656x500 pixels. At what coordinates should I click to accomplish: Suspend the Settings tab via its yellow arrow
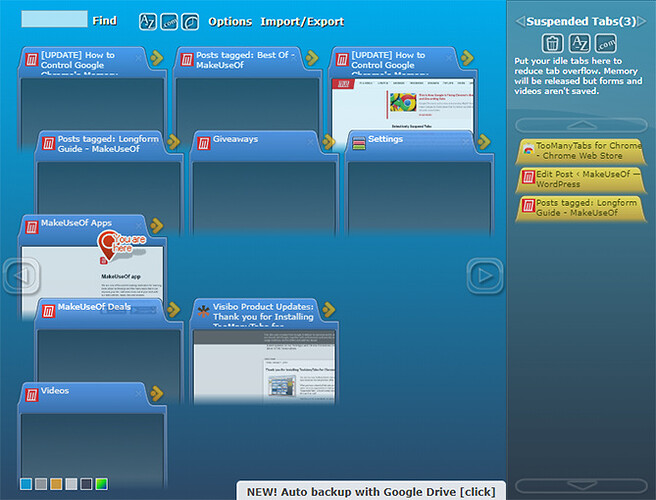(485, 142)
